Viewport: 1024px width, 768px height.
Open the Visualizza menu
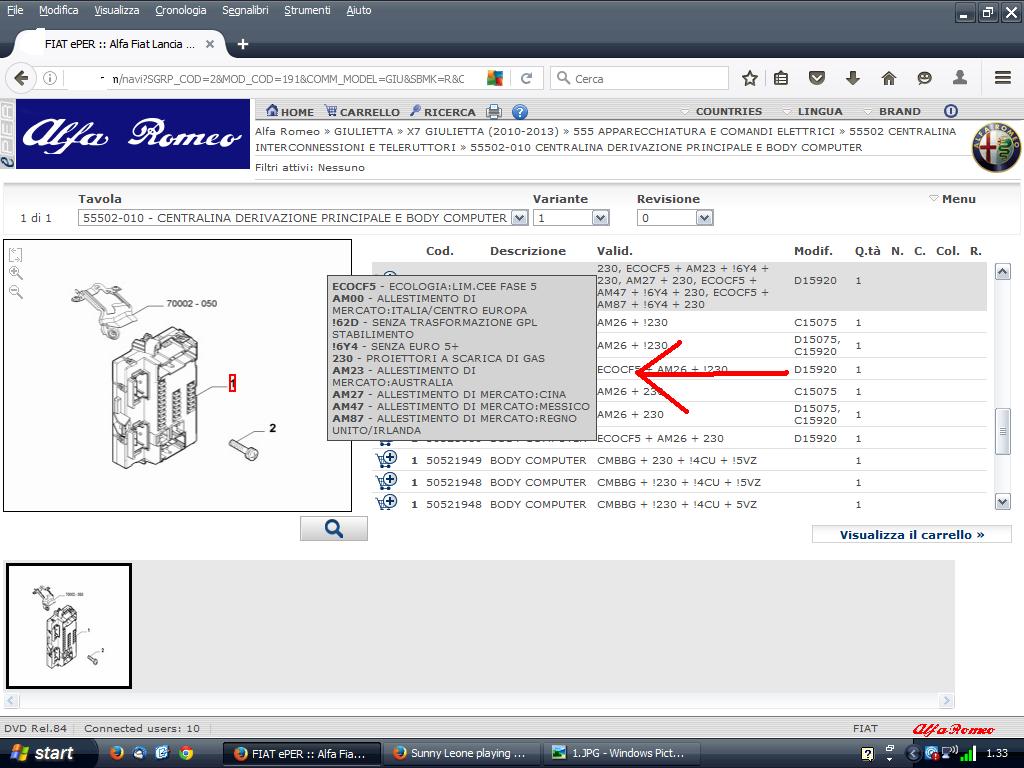click(x=116, y=10)
